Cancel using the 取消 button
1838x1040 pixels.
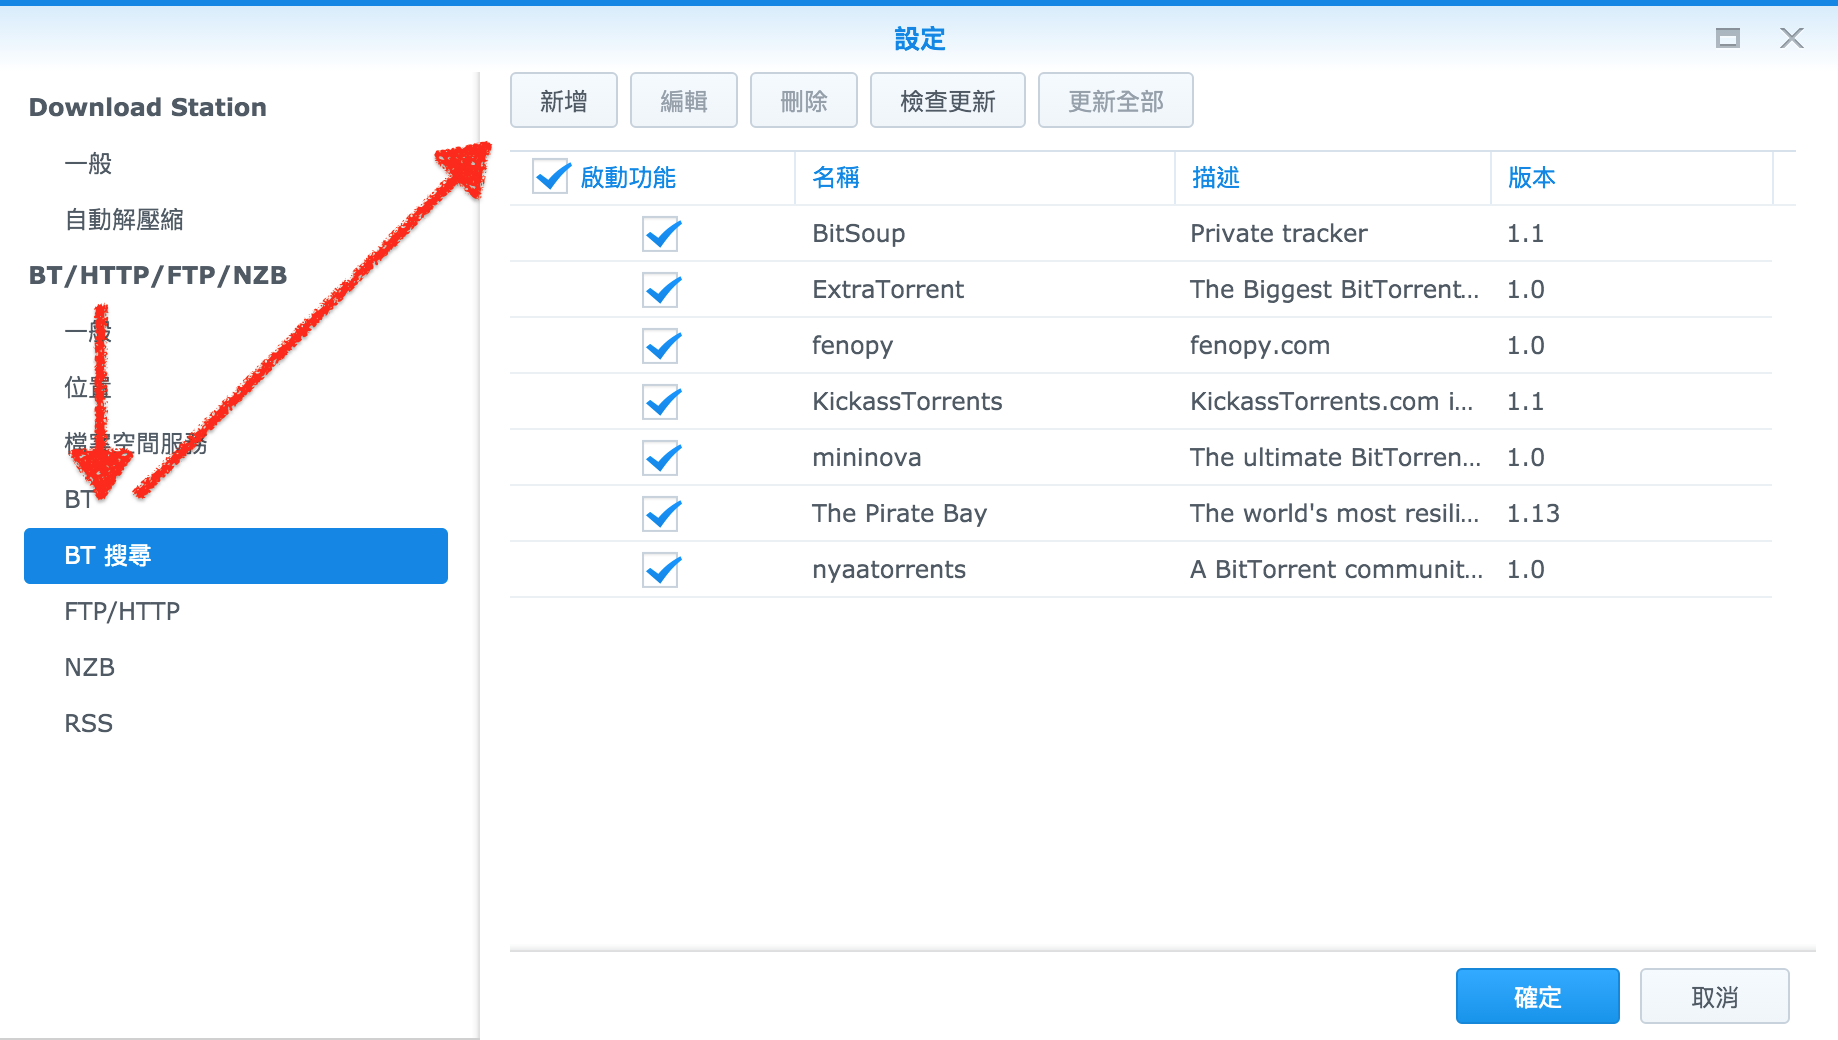click(1714, 996)
